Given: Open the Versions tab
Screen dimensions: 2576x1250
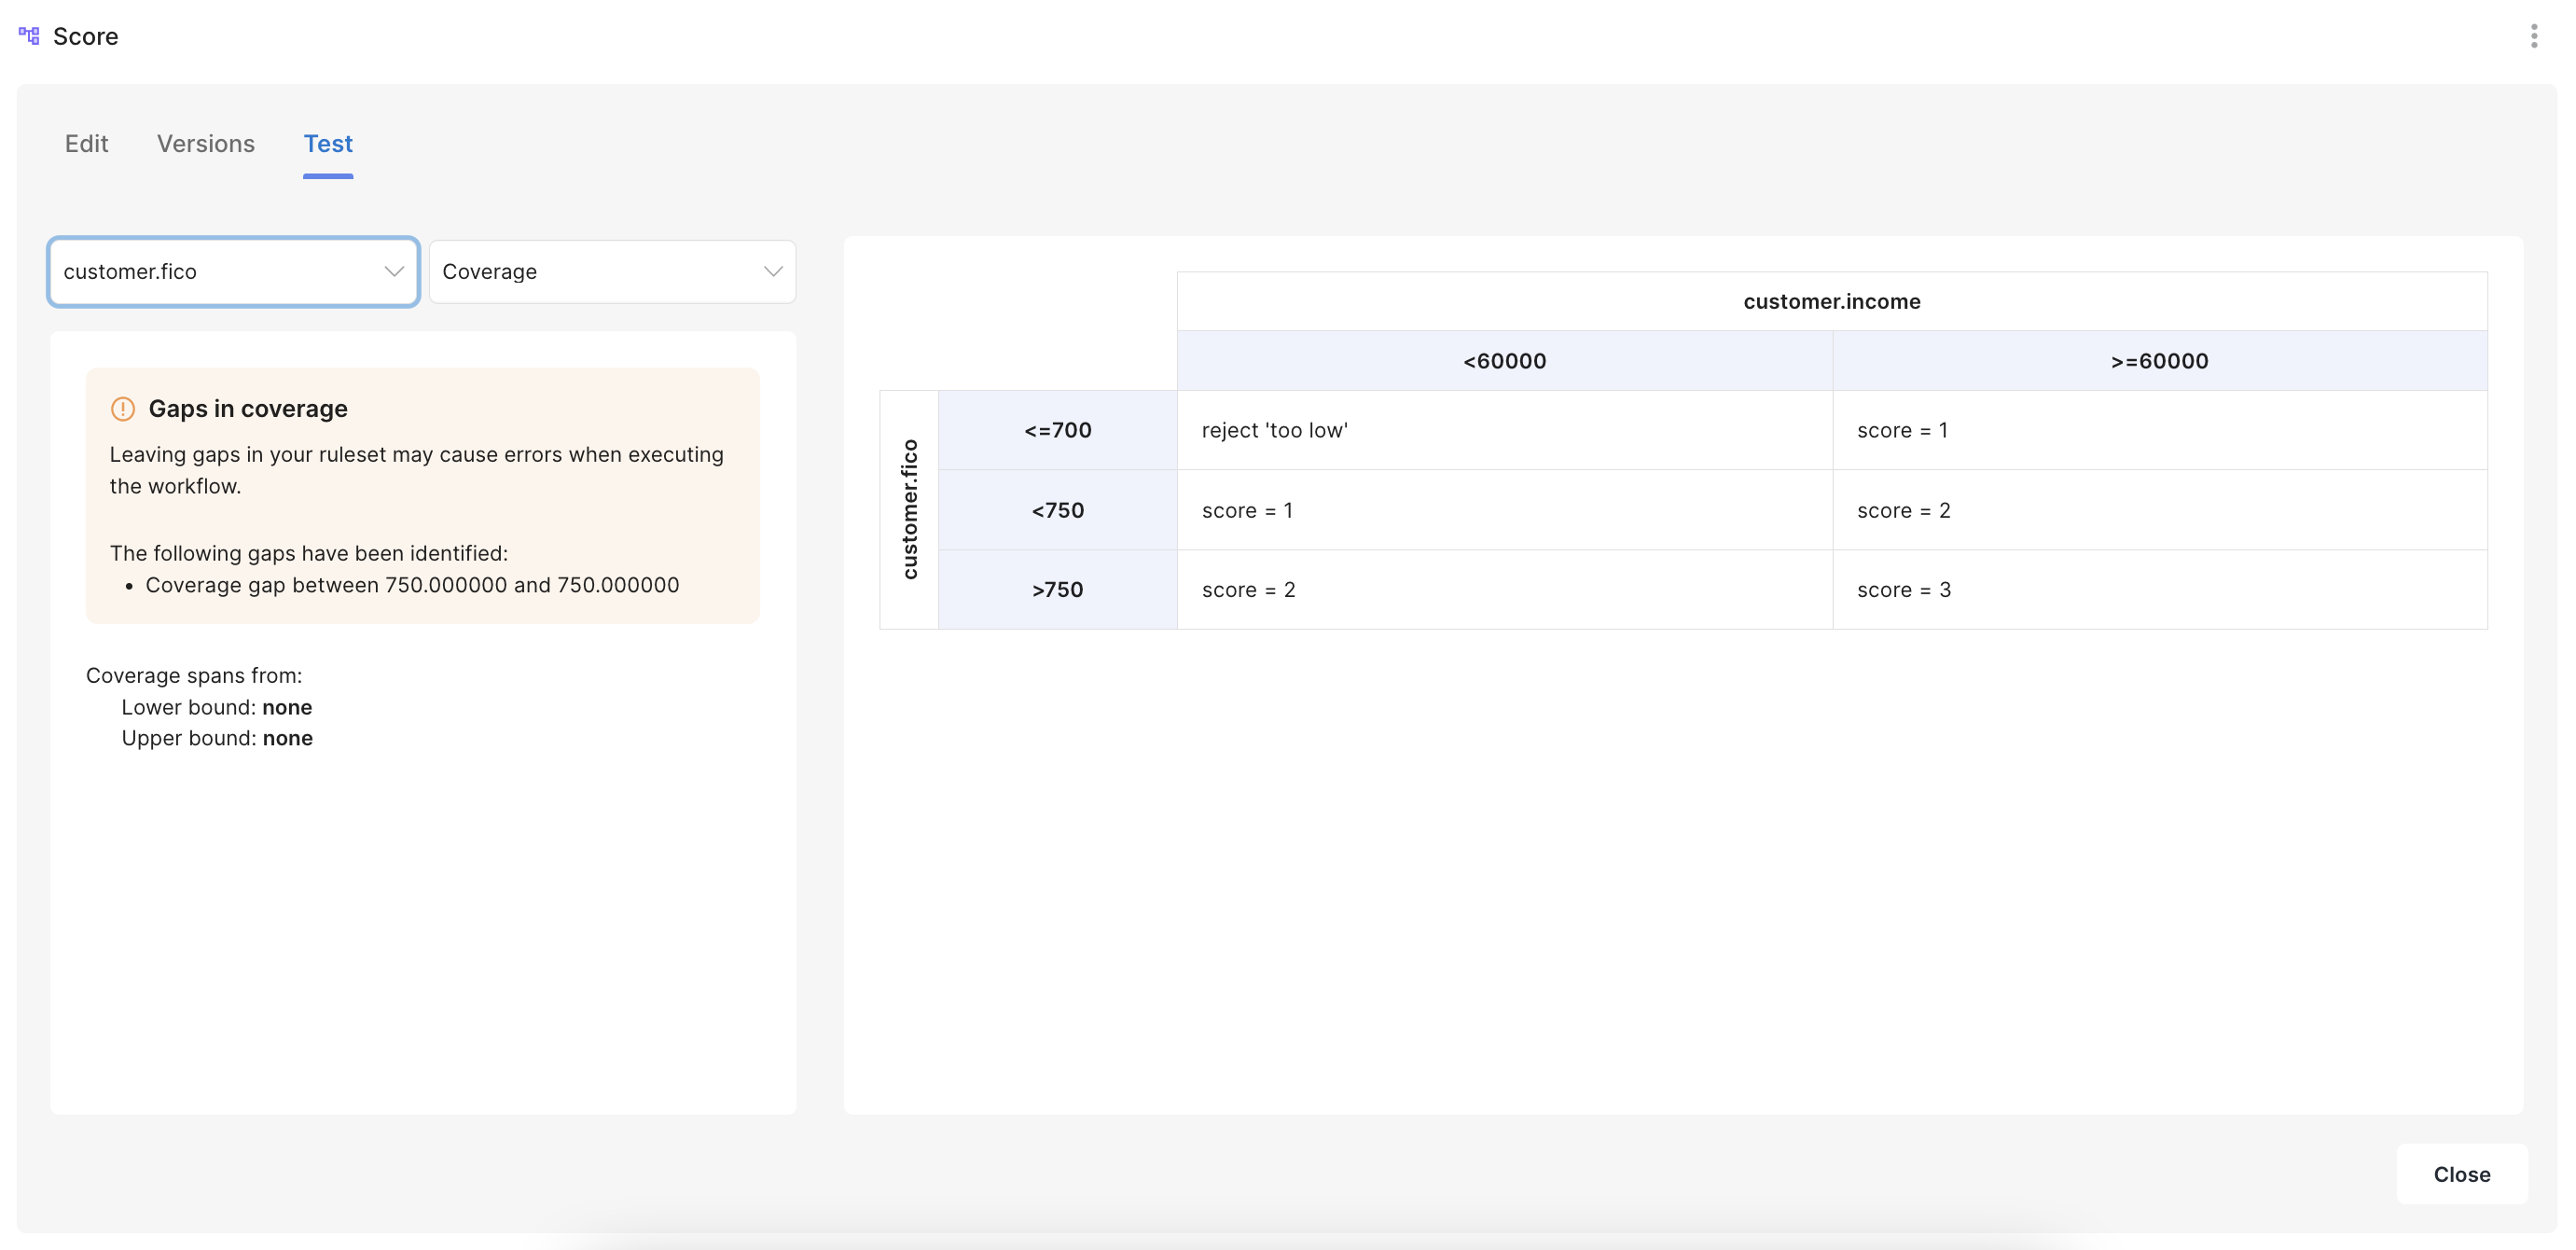Looking at the screenshot, I should point(206,144).
